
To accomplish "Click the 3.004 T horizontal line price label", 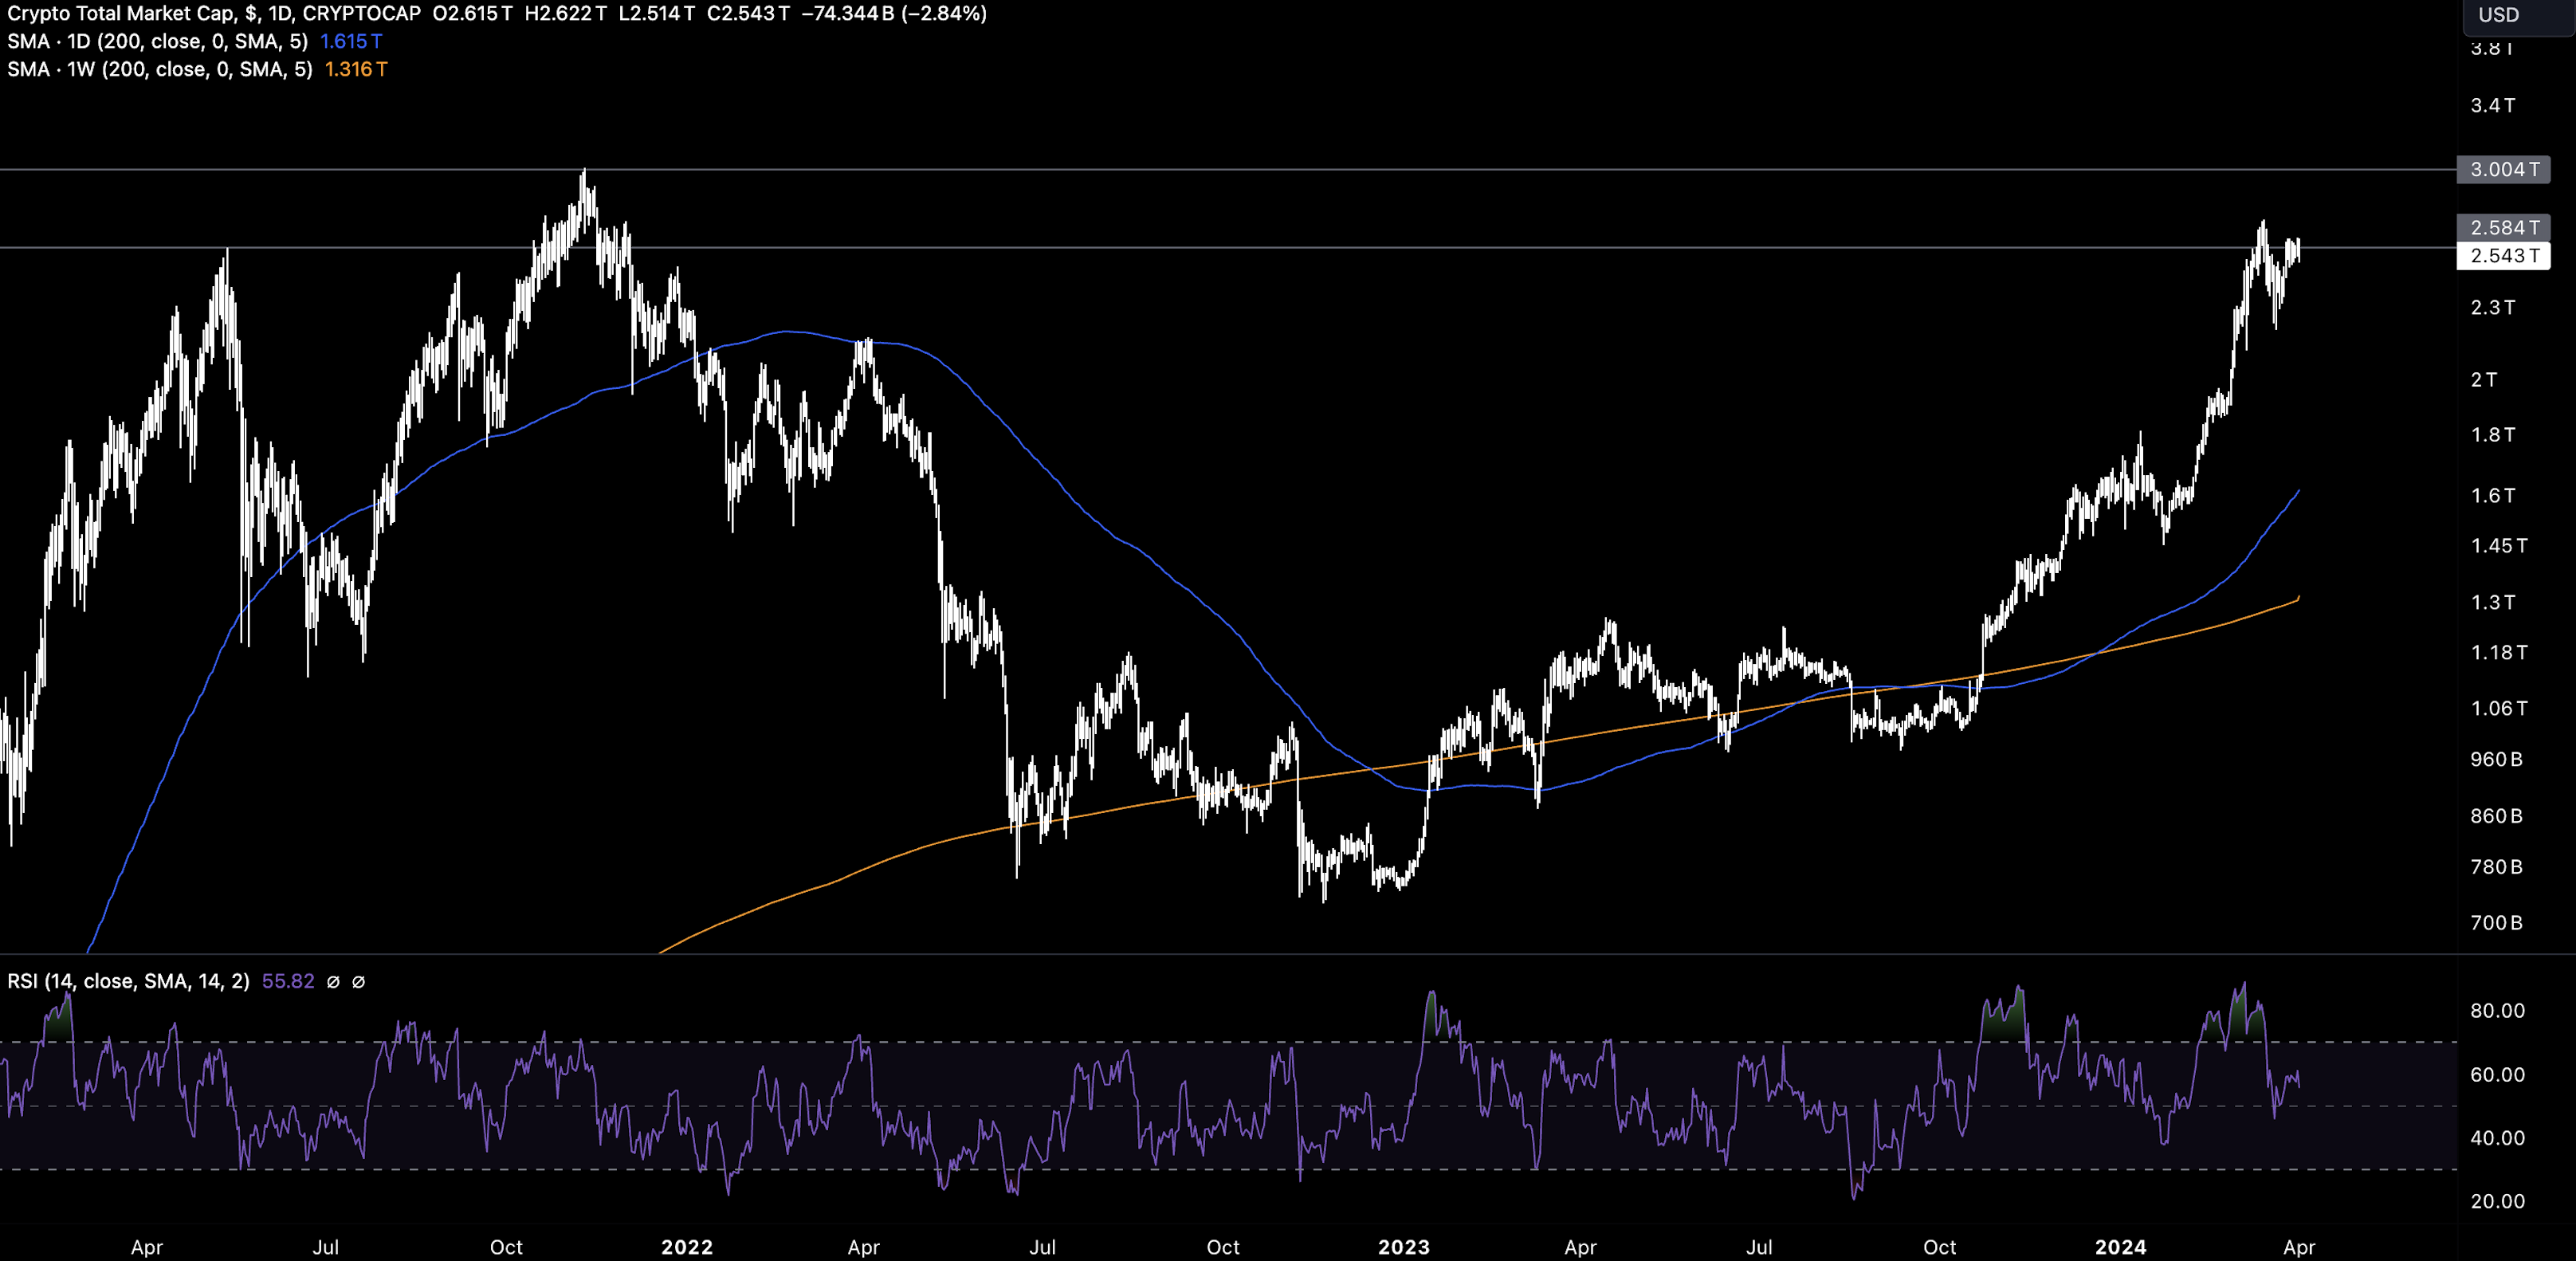I will point(2503,169).
